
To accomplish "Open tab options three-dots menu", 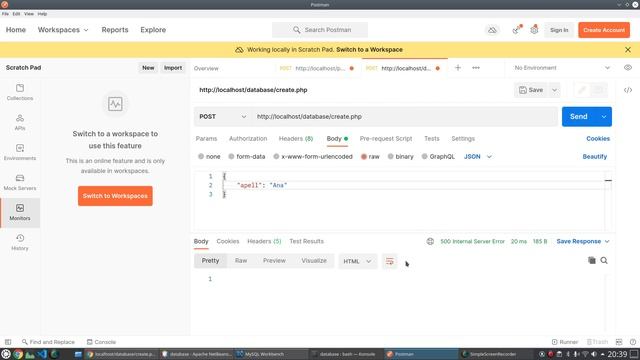I will 476,68.
